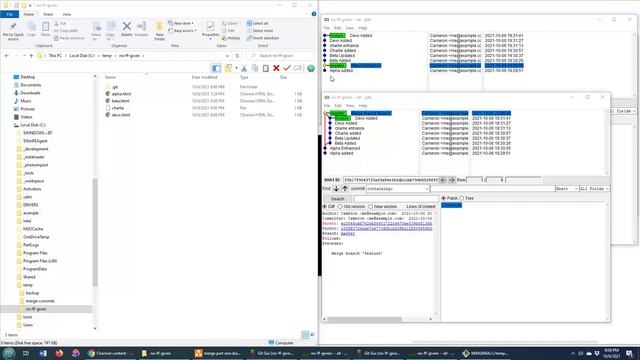Open the File menu in back gitk window
Viewport: 640px width, 360px height.
(x=327, y=28)
